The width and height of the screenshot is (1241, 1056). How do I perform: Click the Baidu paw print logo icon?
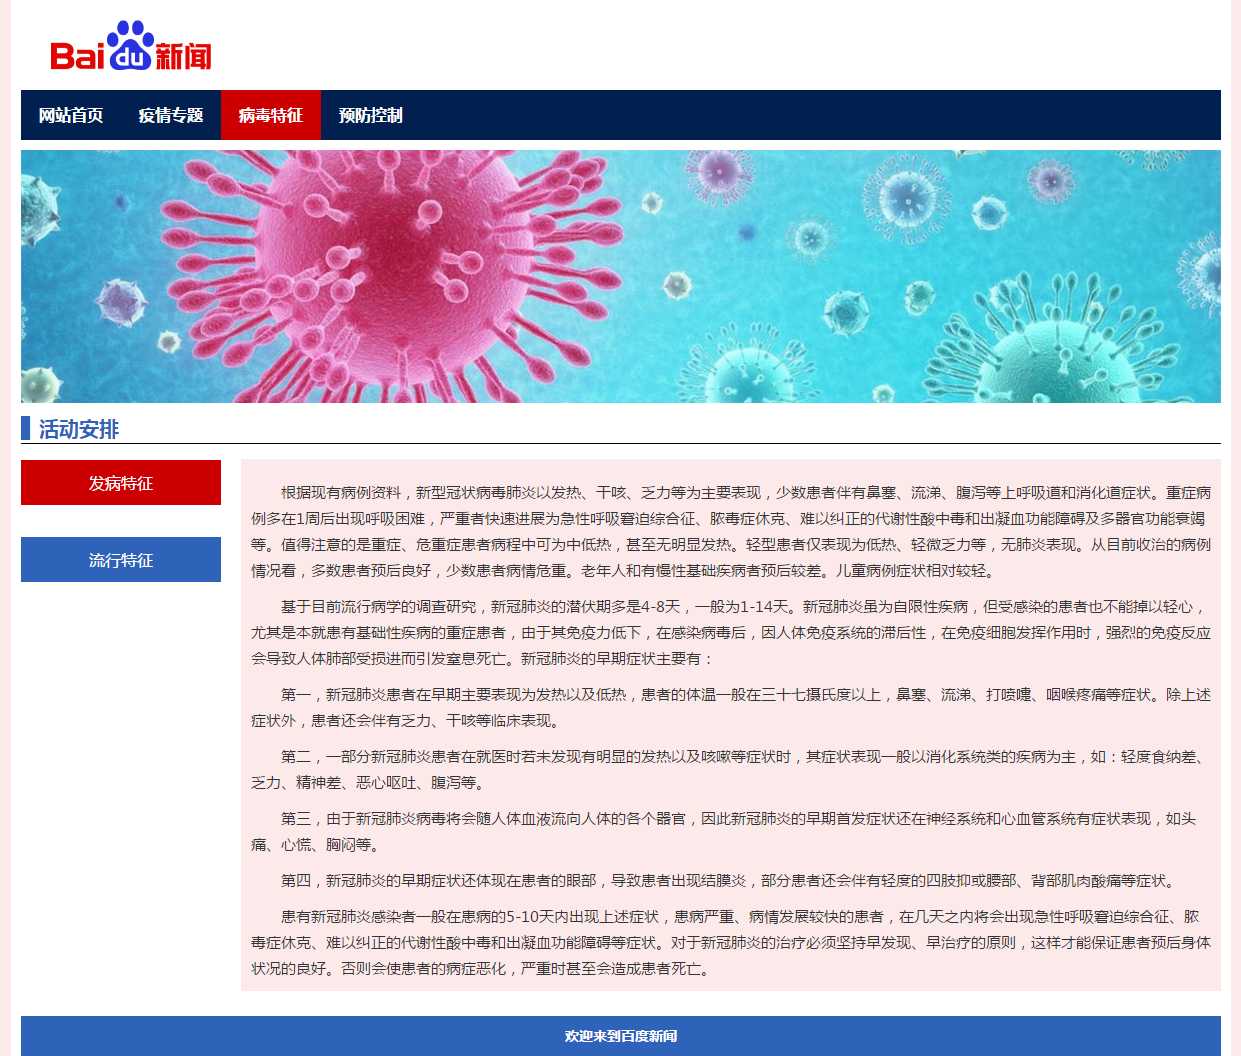pyautogui.click(x=130, y=46)
